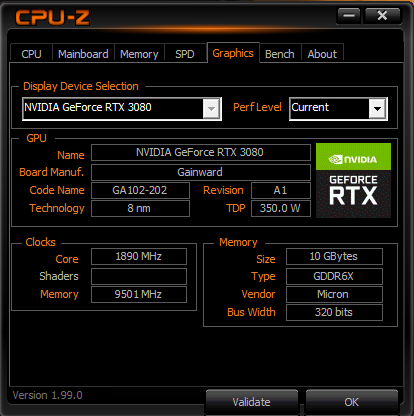Viewport: 414px width, 416px height.
Task: Click the empty Shaders clock field
Action: tap(139, 276)
